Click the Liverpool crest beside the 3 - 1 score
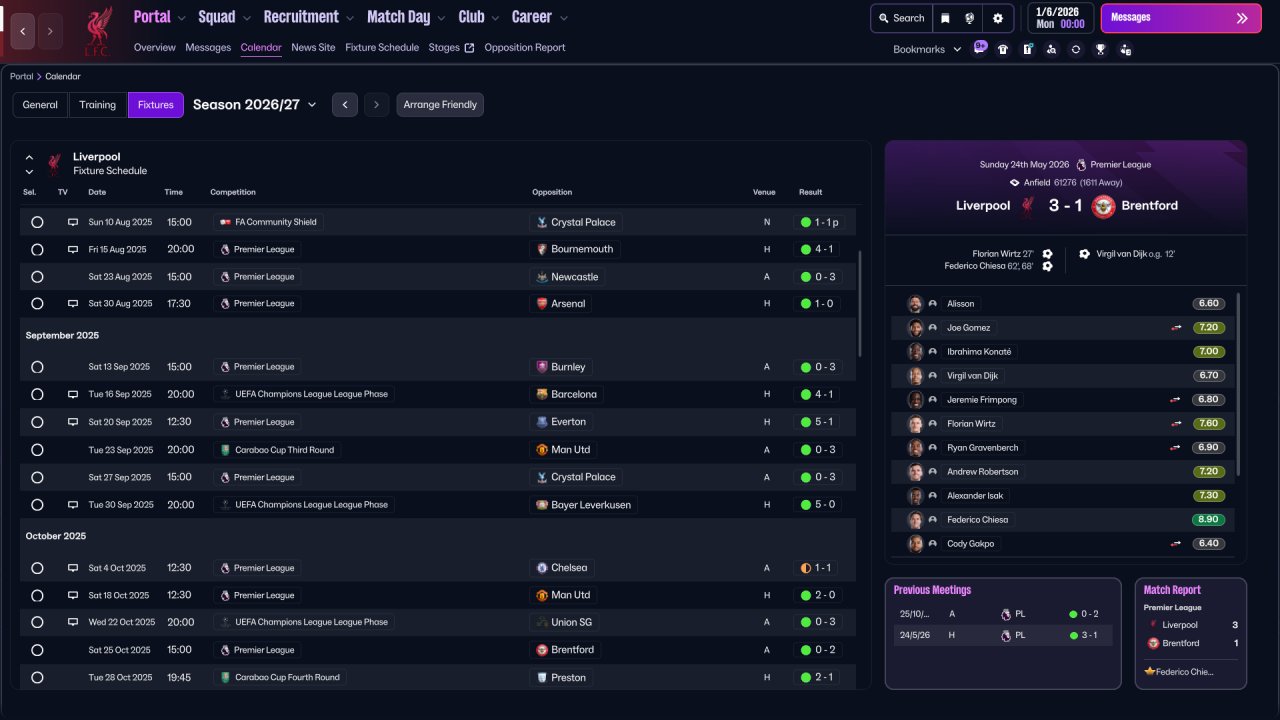This screenshot has width=1280, height=720. [x=1026, y=206]
